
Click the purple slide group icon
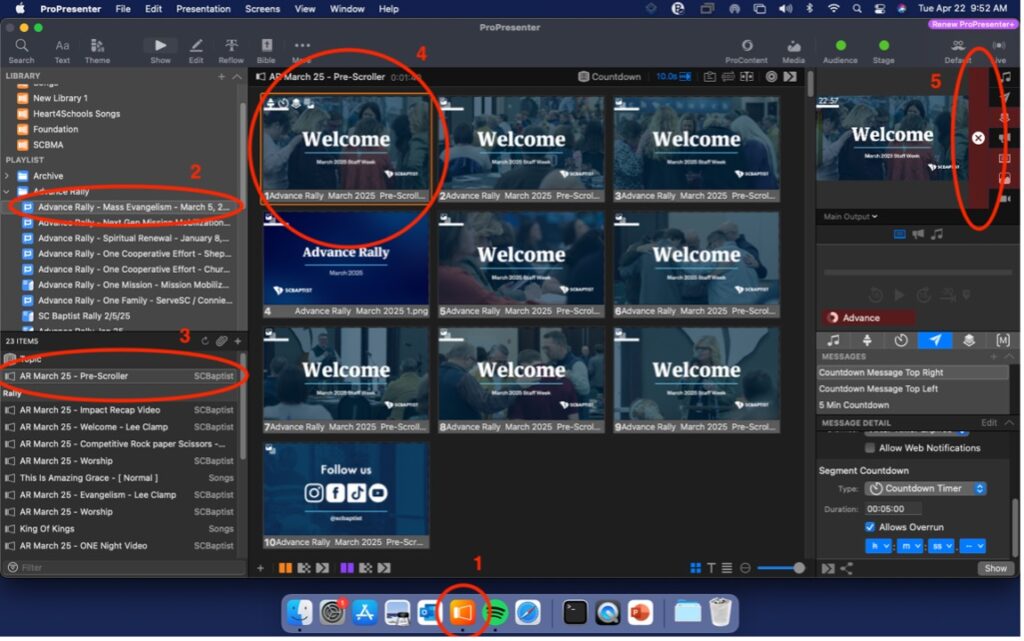point(347,568)
